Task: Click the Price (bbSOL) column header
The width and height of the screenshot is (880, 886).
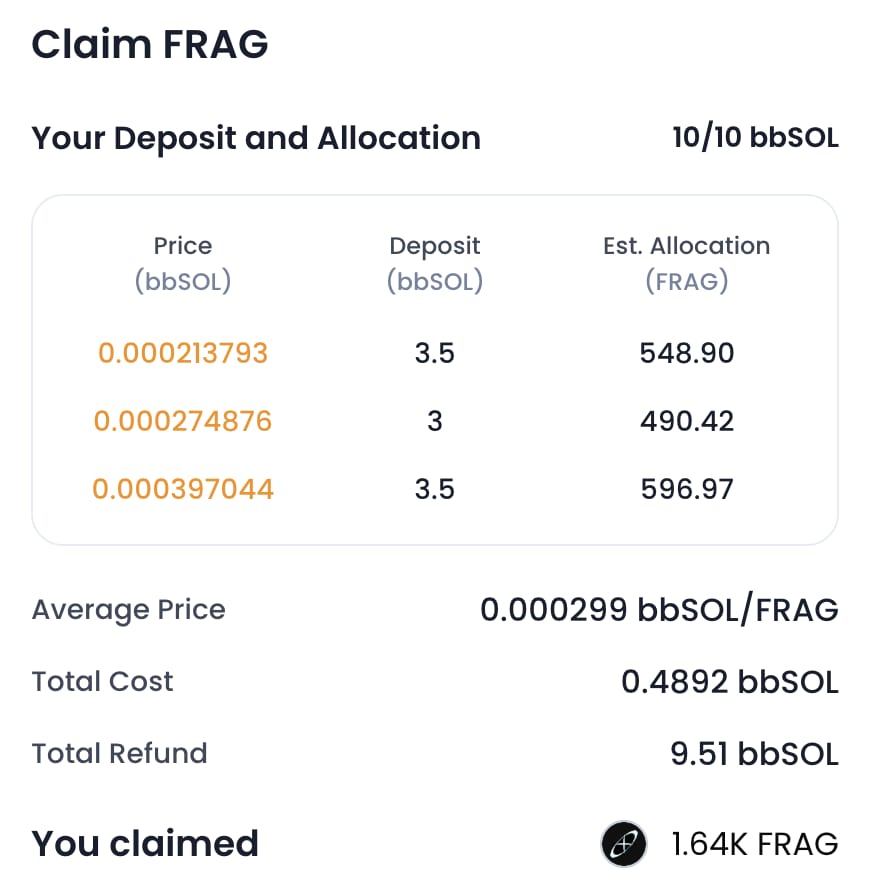Action: 183,263
